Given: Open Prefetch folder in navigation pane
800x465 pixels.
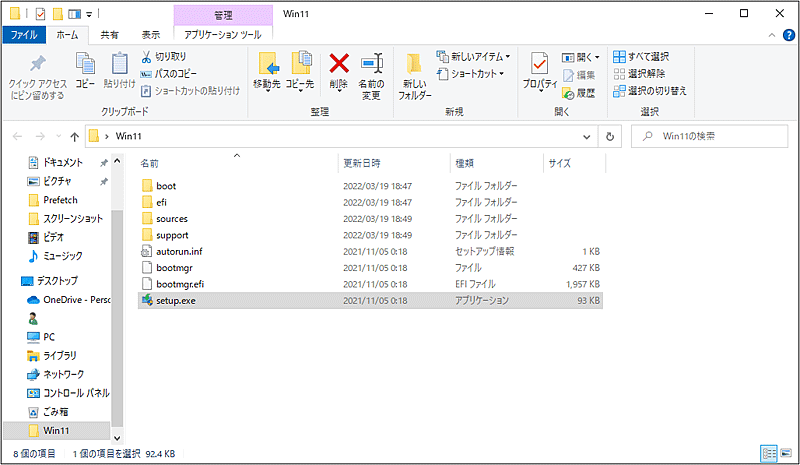Looking at the screenshot, I should (x=53, y=200).
